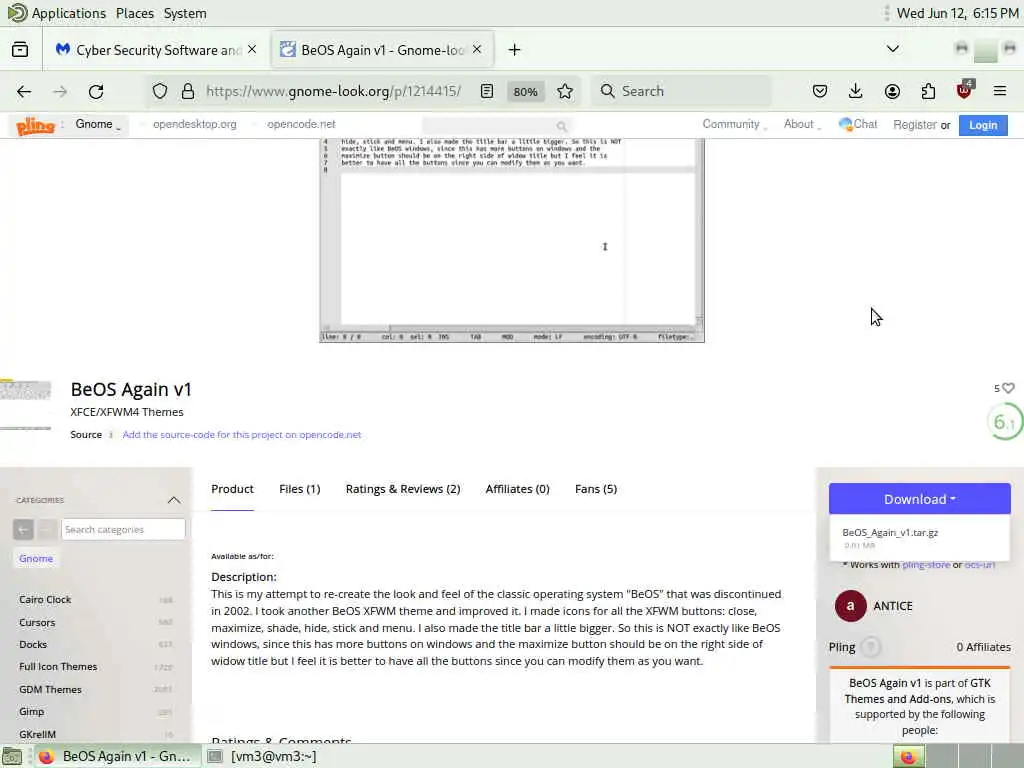Click the categories back arrow button
The height and width of the screenshot is (768, 1024).
coord(23,530)
